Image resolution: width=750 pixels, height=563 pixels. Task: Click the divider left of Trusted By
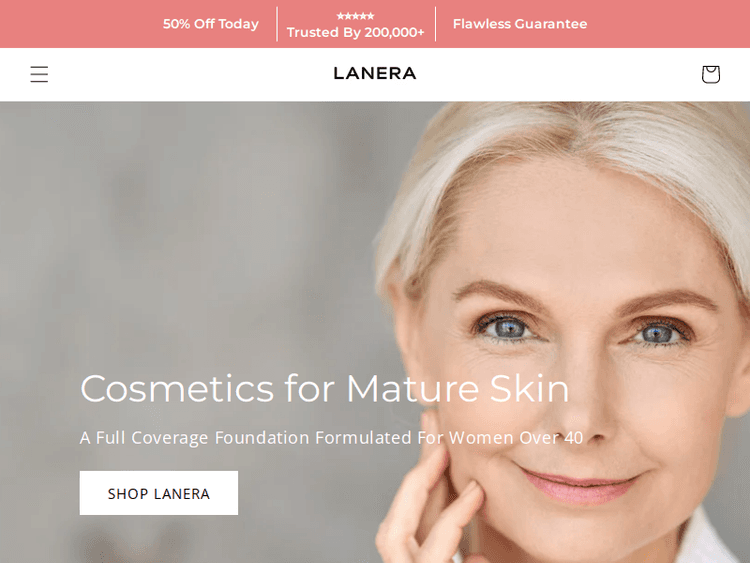[x=277, y=24]
